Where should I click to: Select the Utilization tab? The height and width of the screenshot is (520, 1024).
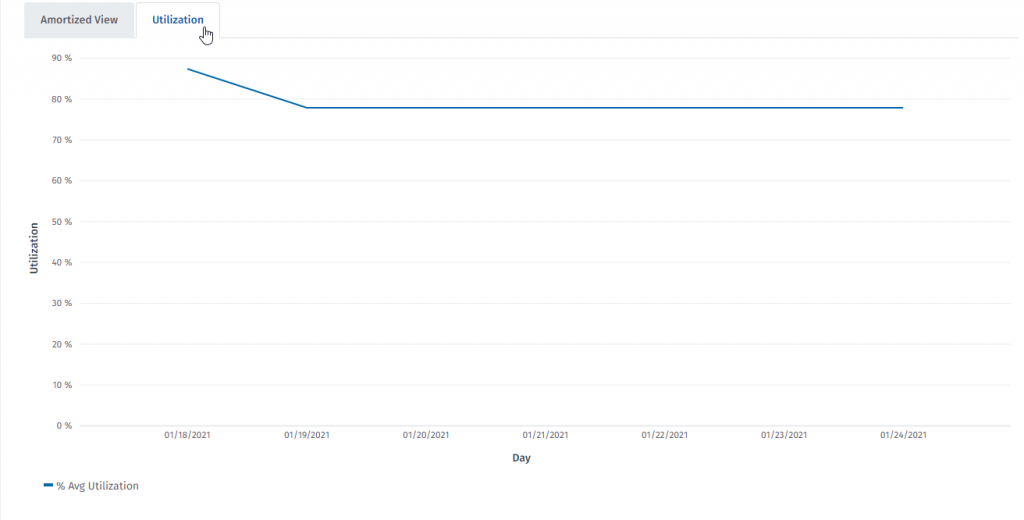pos(178,20)
